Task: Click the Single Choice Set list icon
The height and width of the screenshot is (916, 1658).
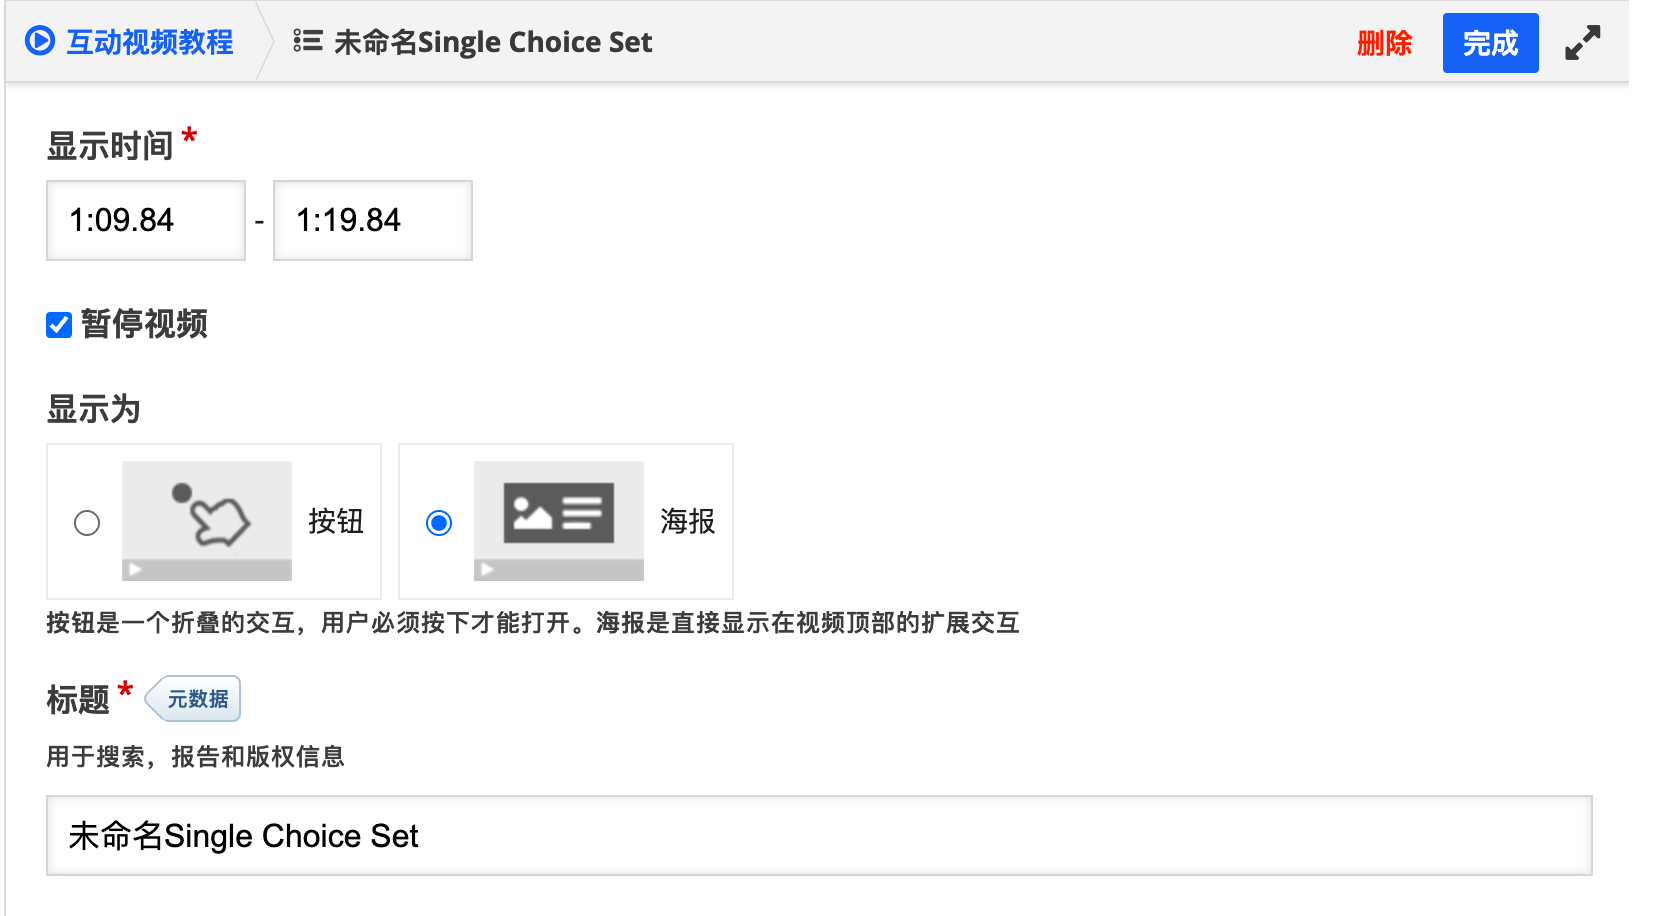Action: tap(307, 41)
